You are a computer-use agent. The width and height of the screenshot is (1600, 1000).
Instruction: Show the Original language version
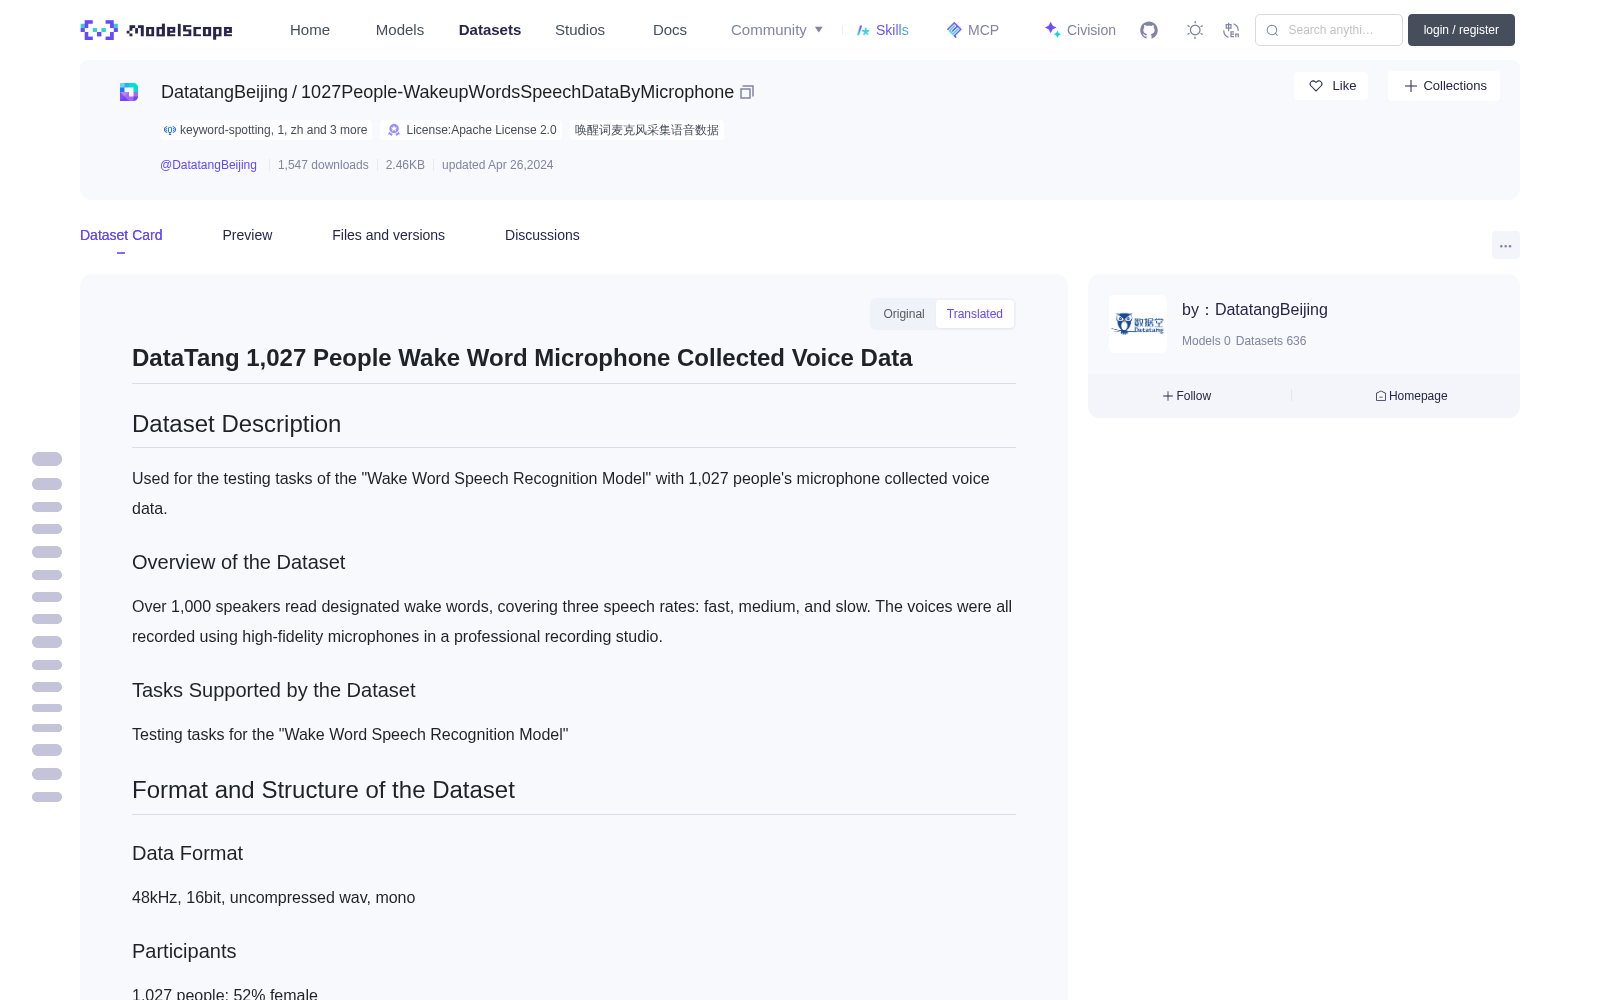click(904, 314)
